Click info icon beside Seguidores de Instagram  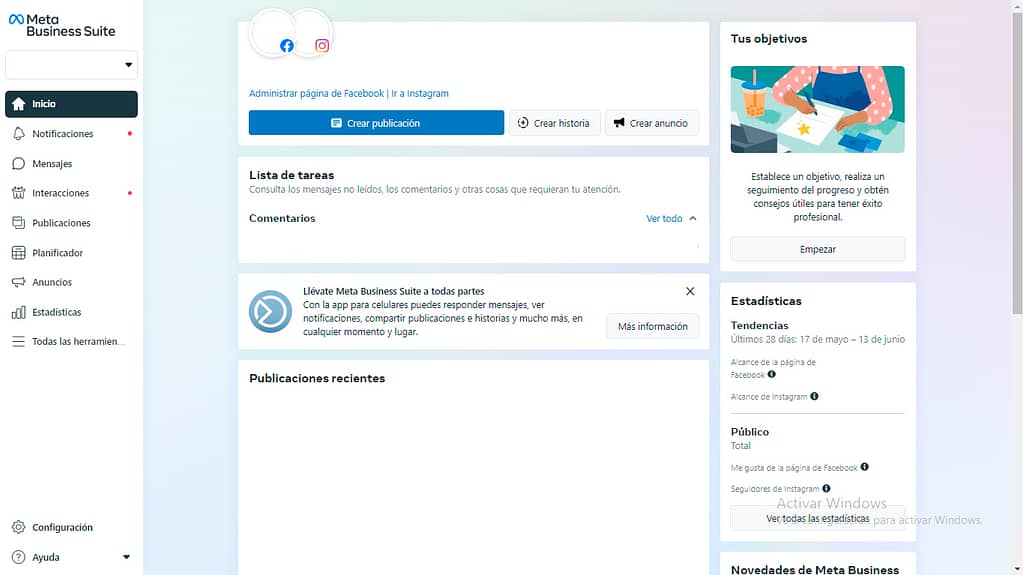click(827, 488)
